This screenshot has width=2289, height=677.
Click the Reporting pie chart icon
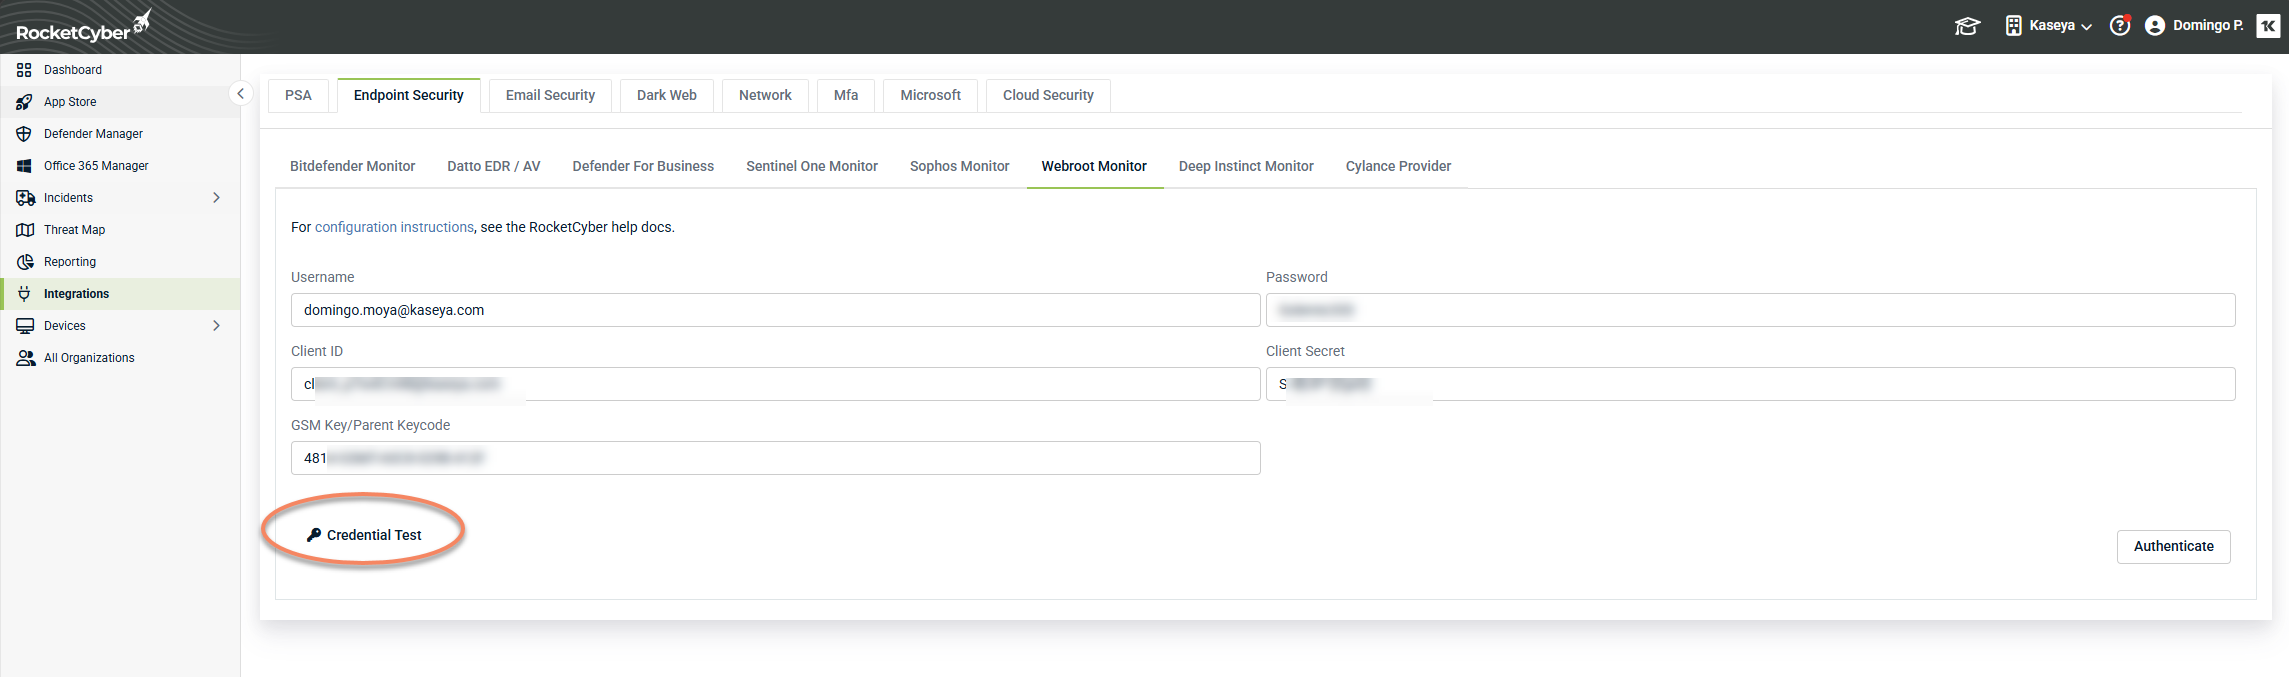tap(25, 262)
